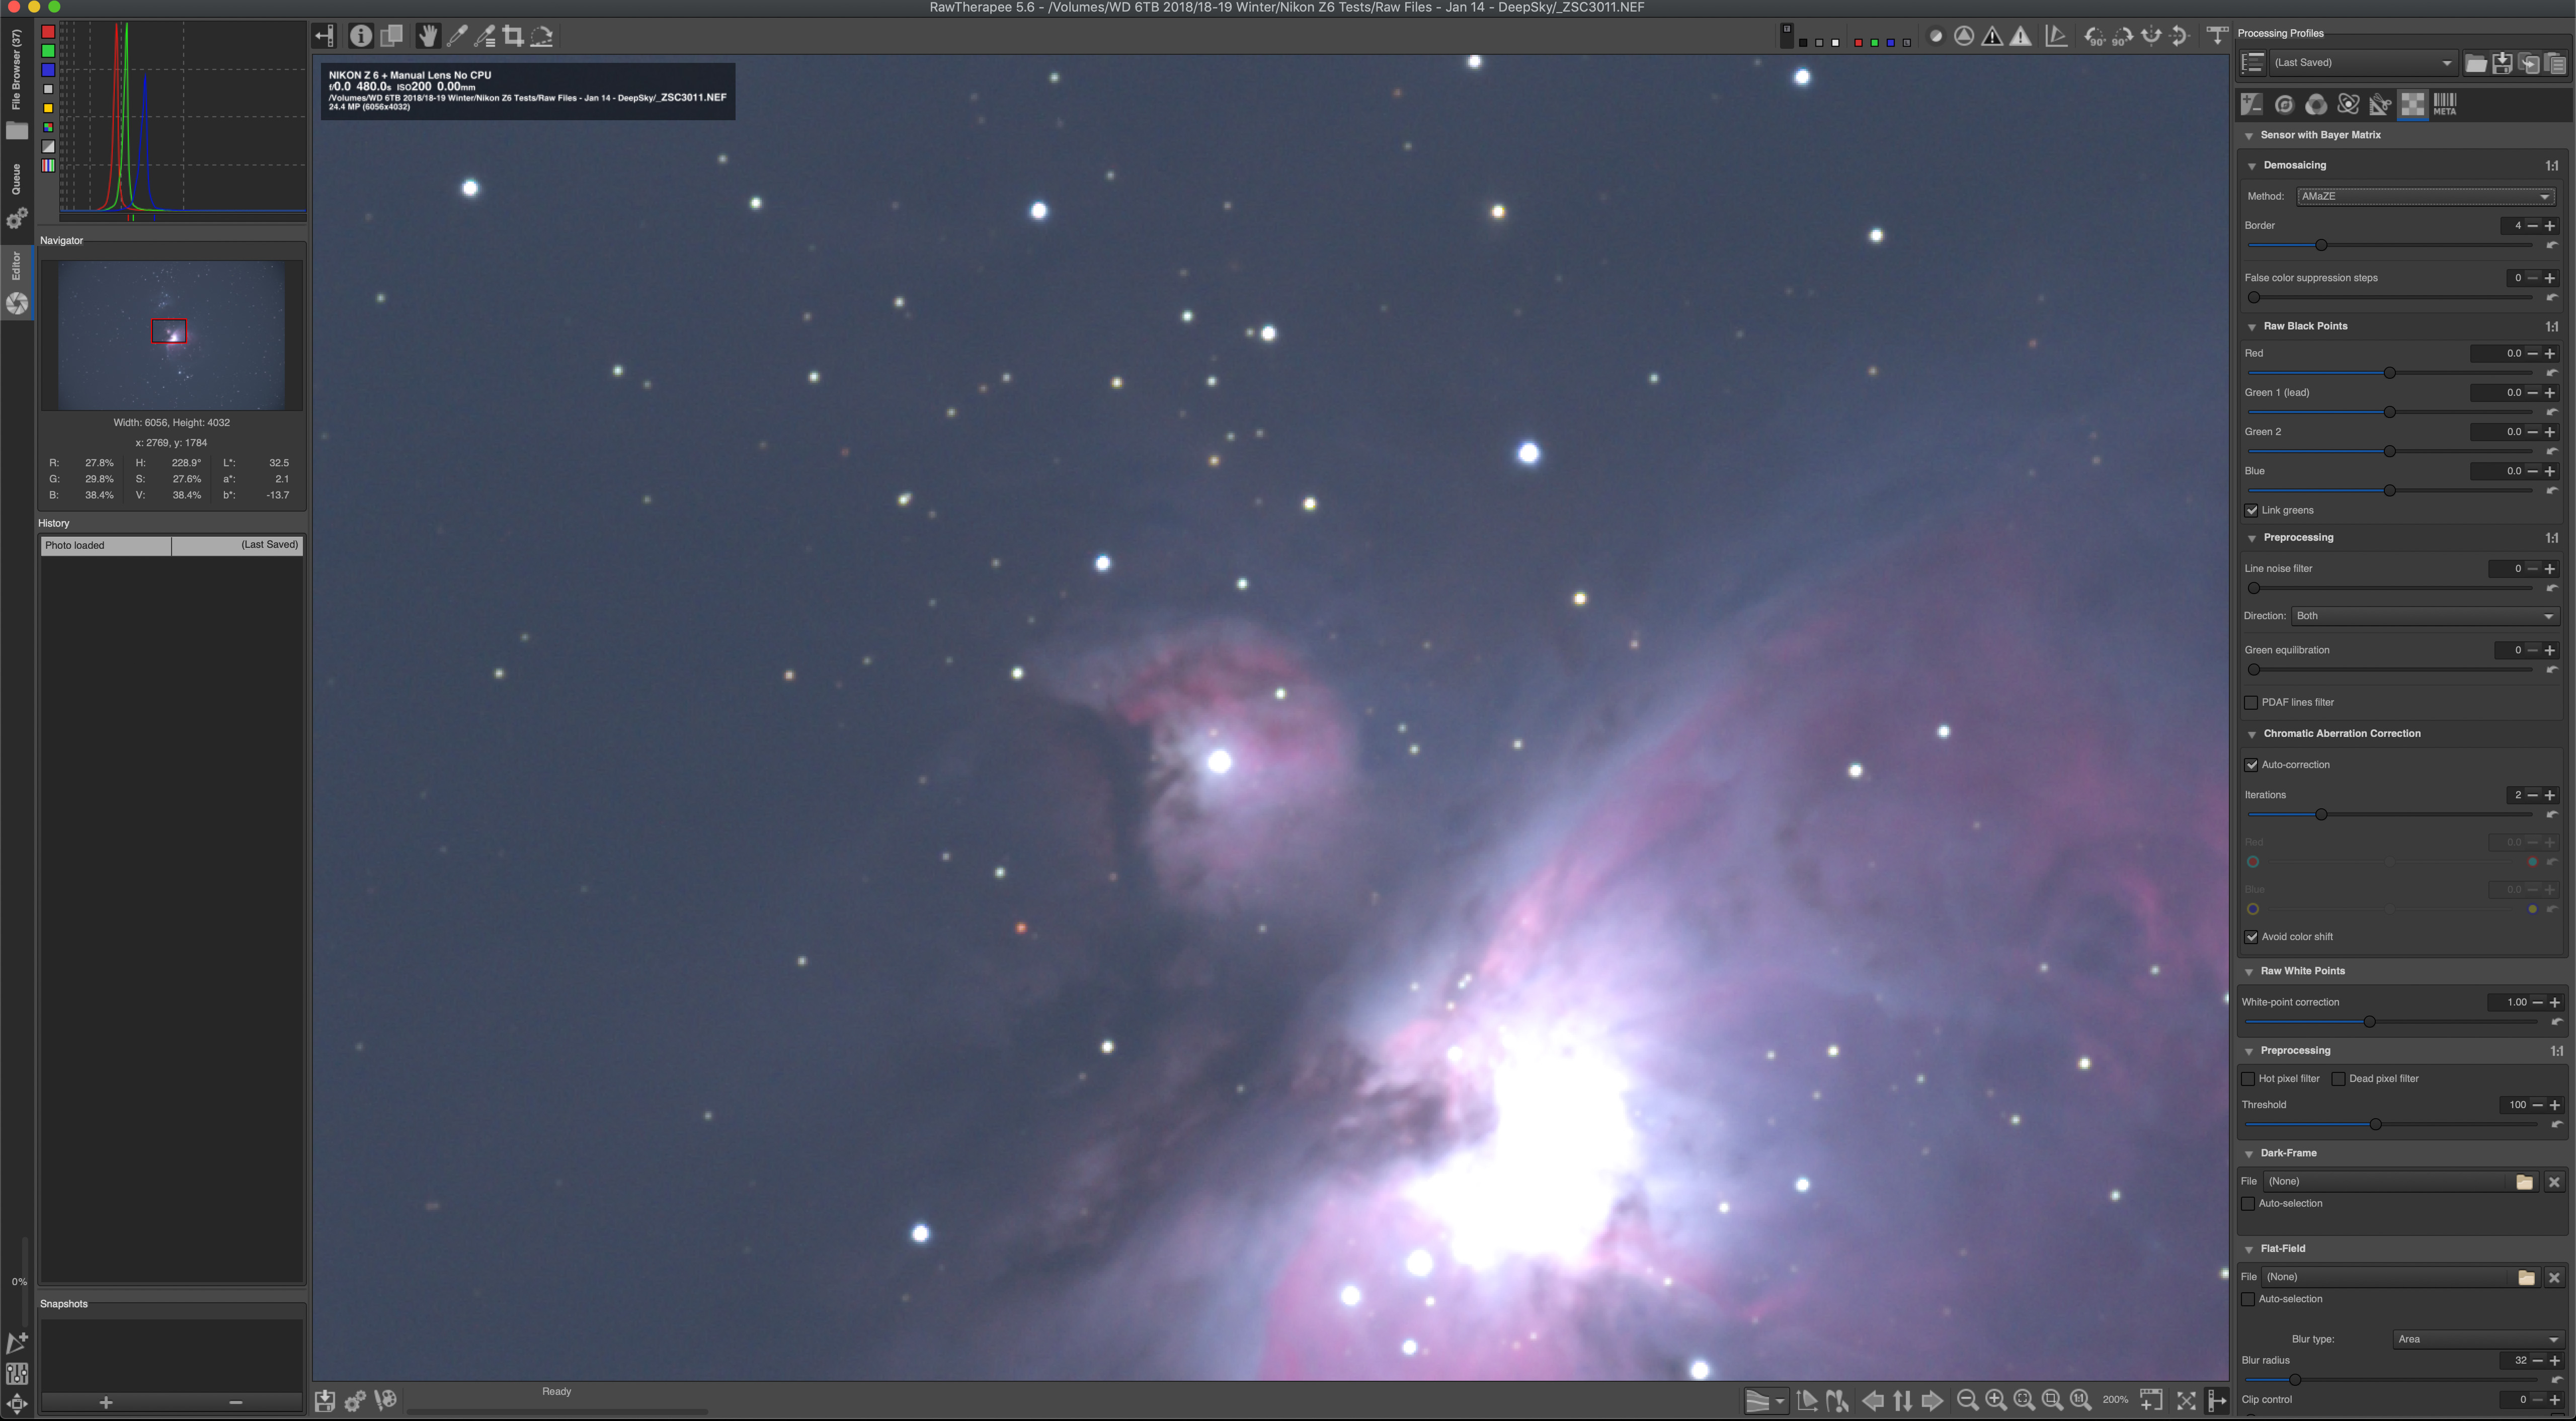Collapse the Raw Black Points section
The height and width of the screenshot is (1421, 2576).
[2252, 327]
